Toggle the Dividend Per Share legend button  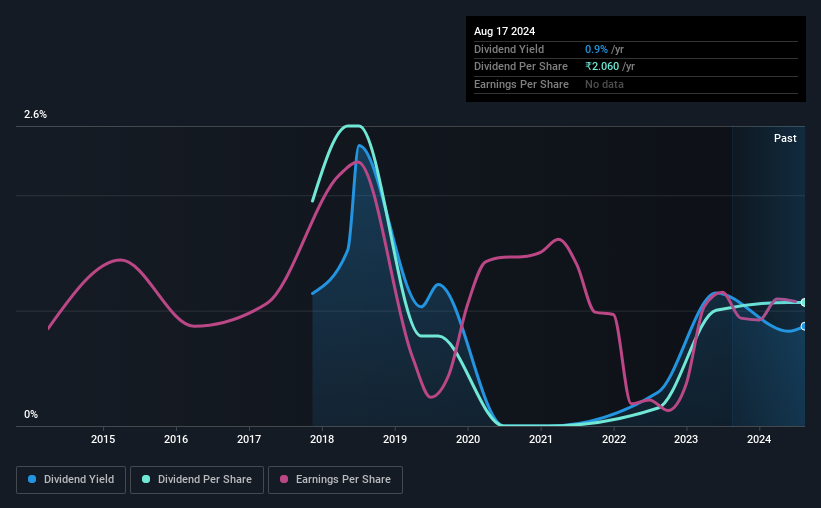(x=197, y=480)
